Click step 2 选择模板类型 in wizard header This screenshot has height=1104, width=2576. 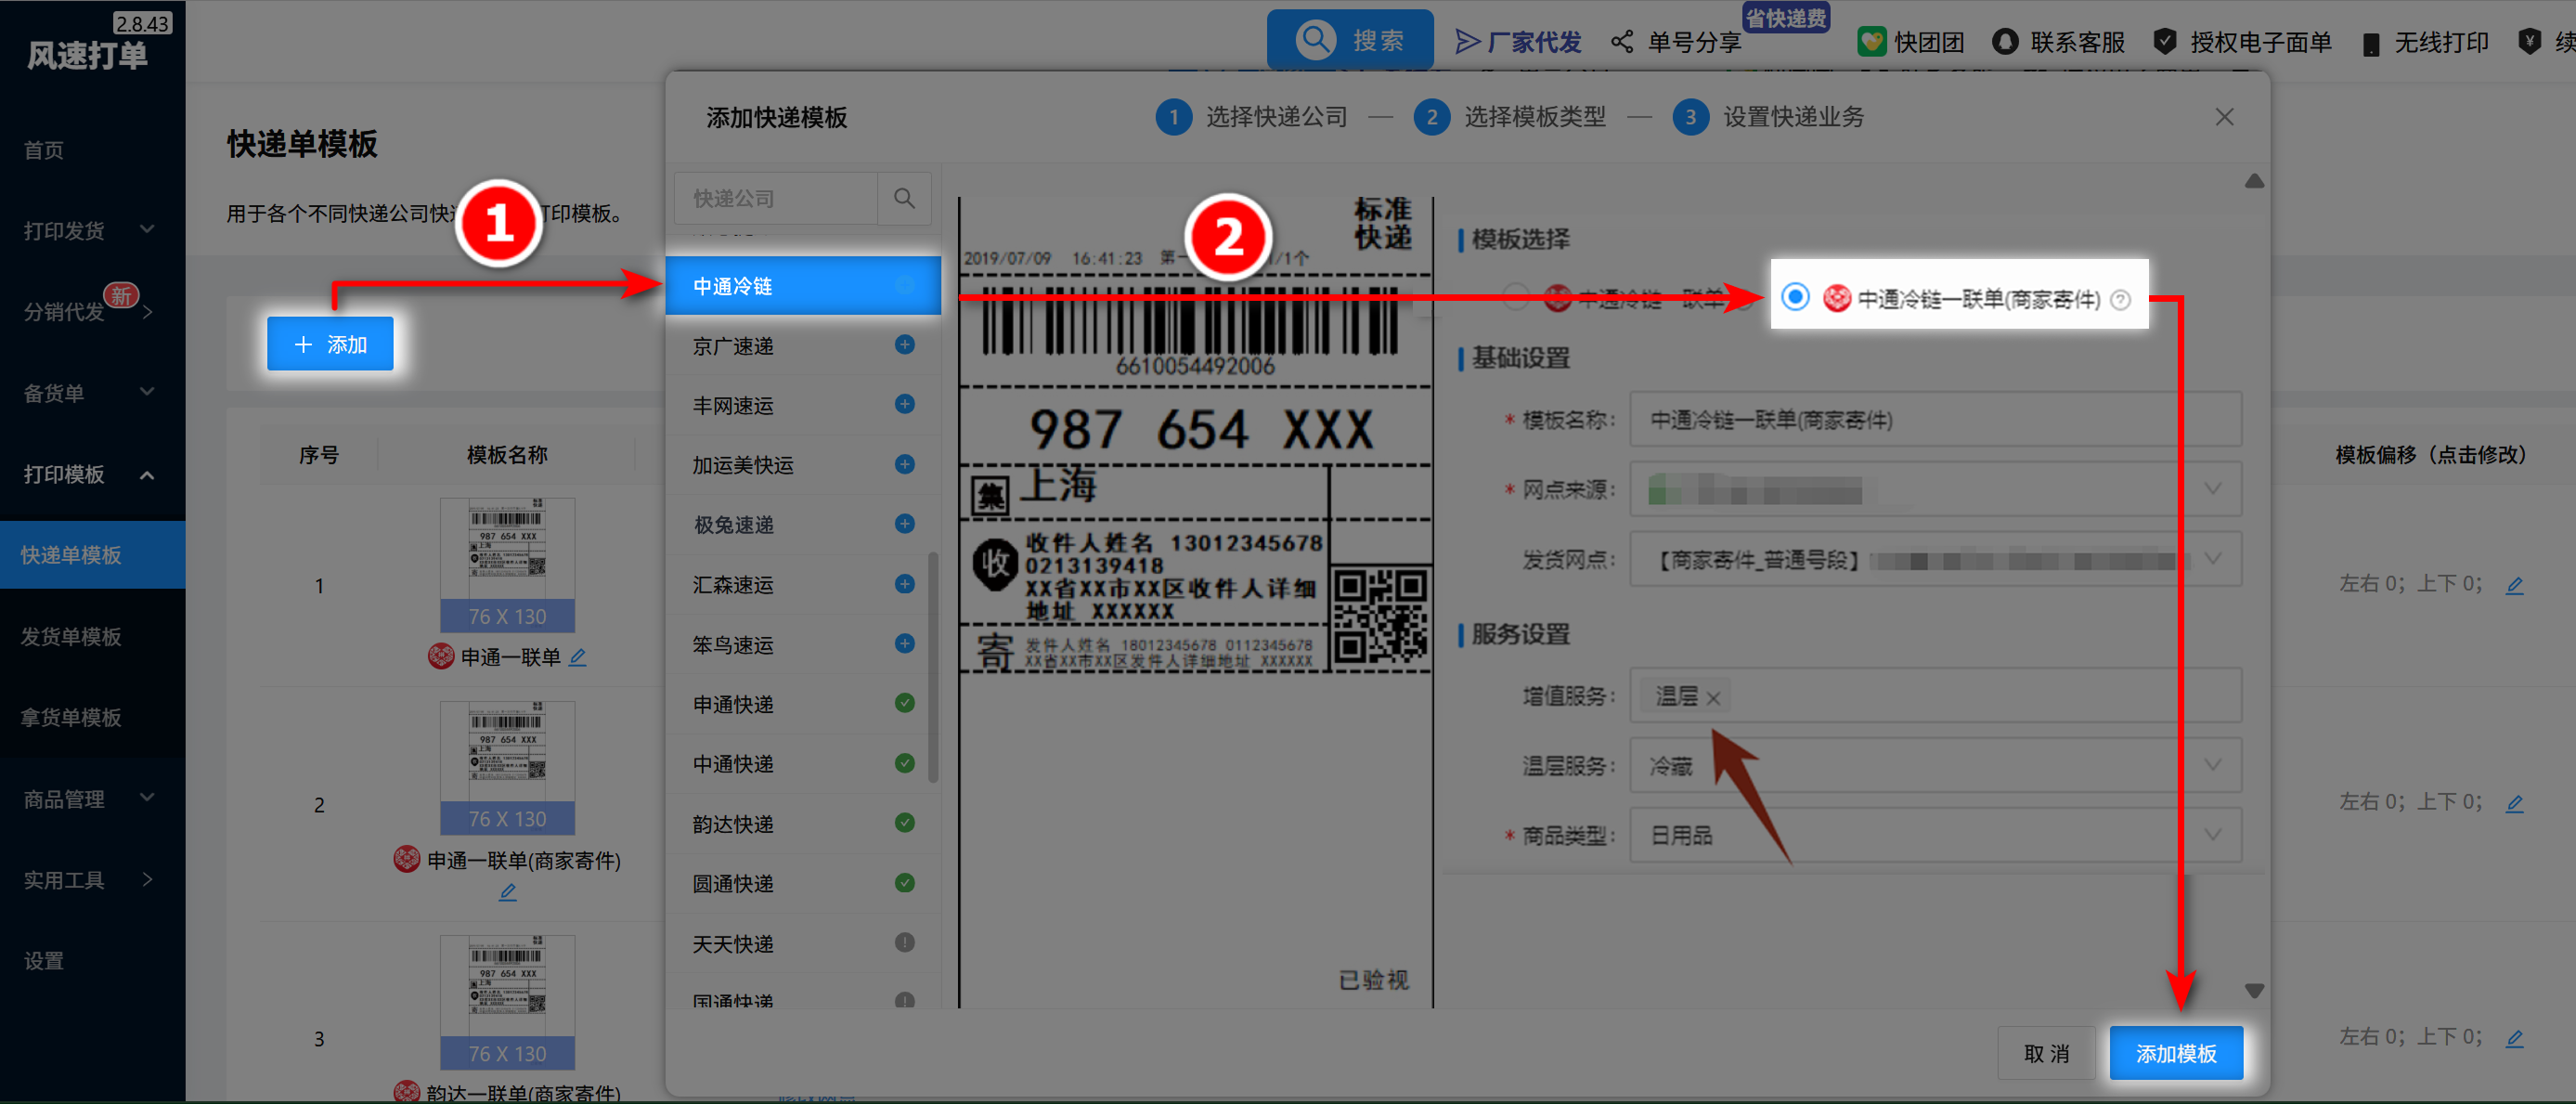pos(1509,117)
